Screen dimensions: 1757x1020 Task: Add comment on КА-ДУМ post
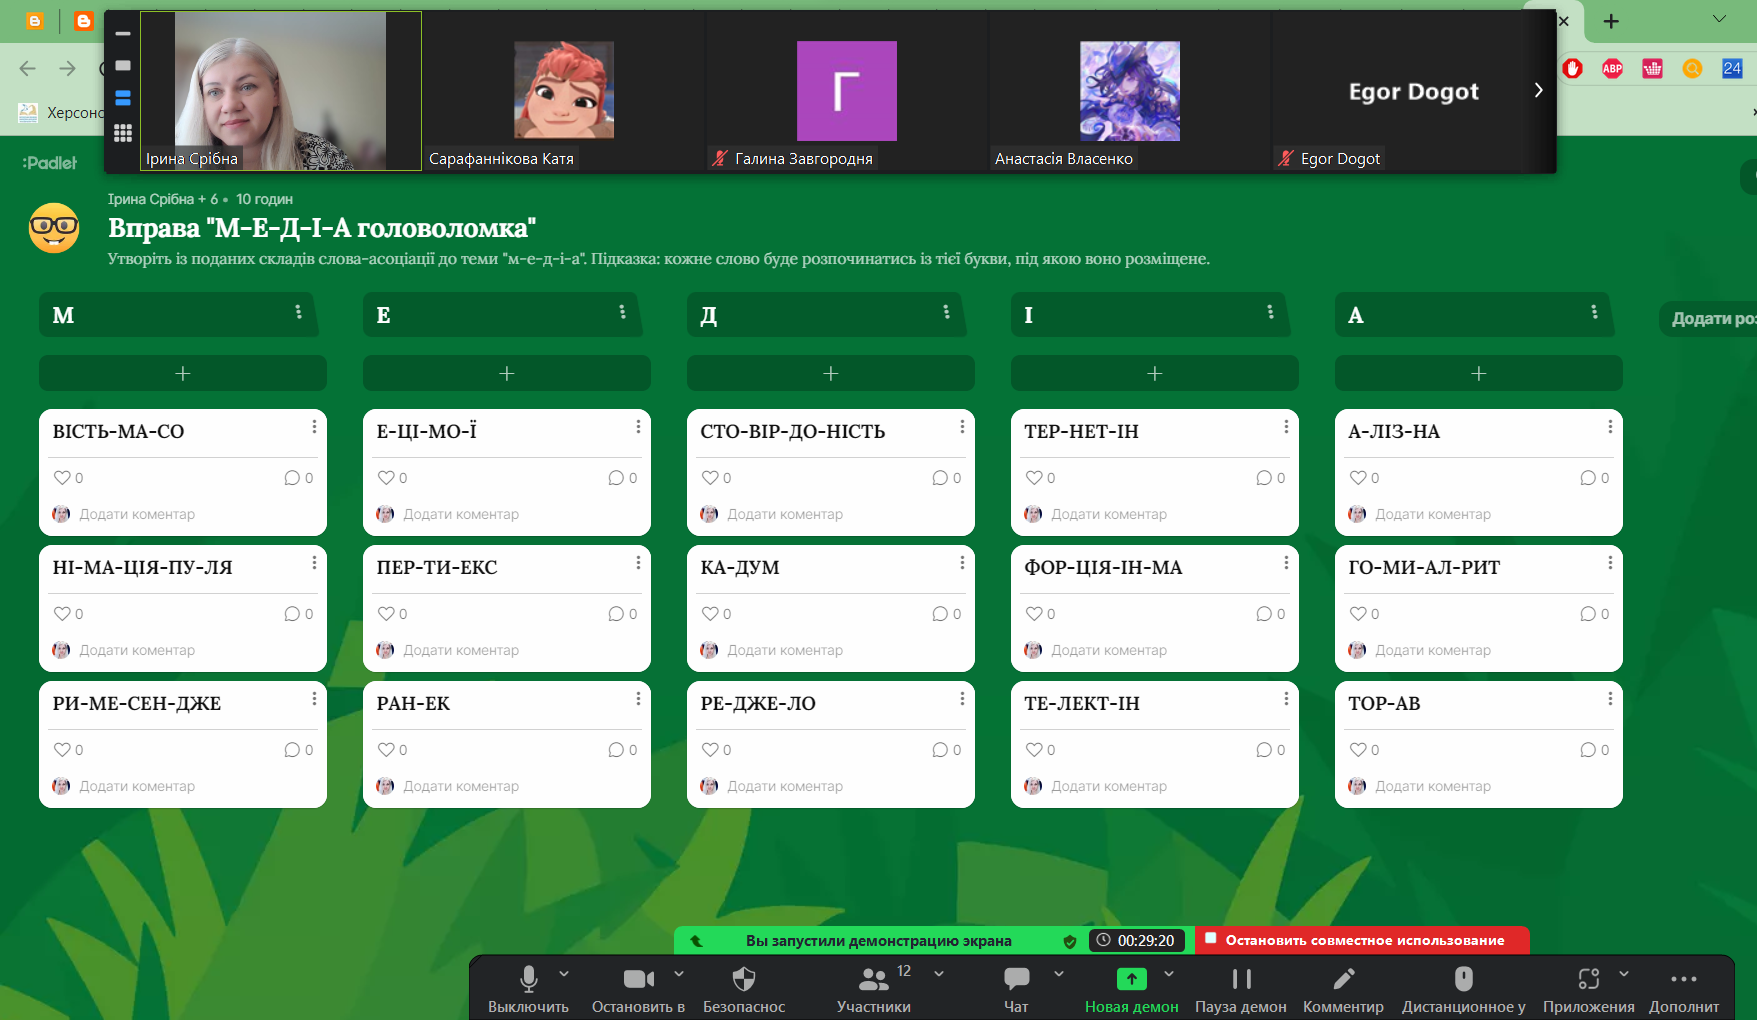[x=785, y=650]
